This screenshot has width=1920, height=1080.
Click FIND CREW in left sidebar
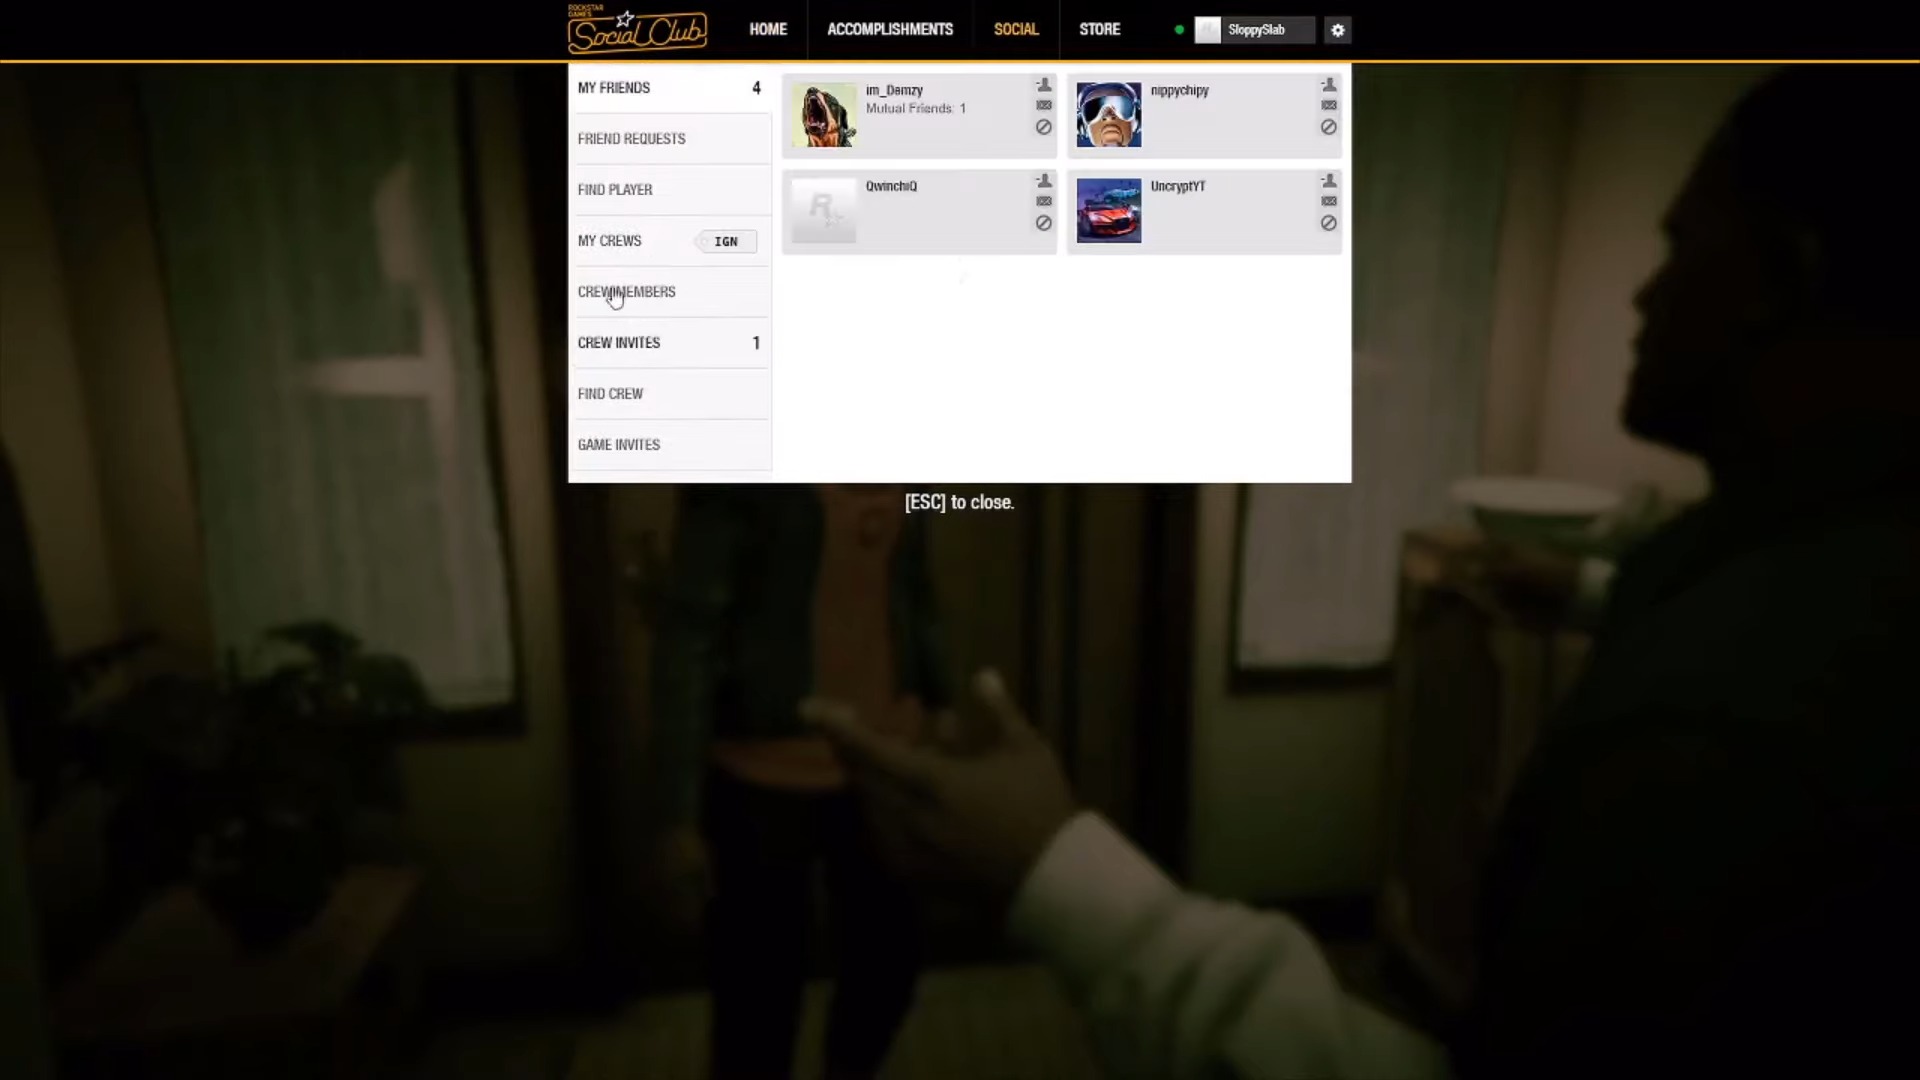click(611, 393)
